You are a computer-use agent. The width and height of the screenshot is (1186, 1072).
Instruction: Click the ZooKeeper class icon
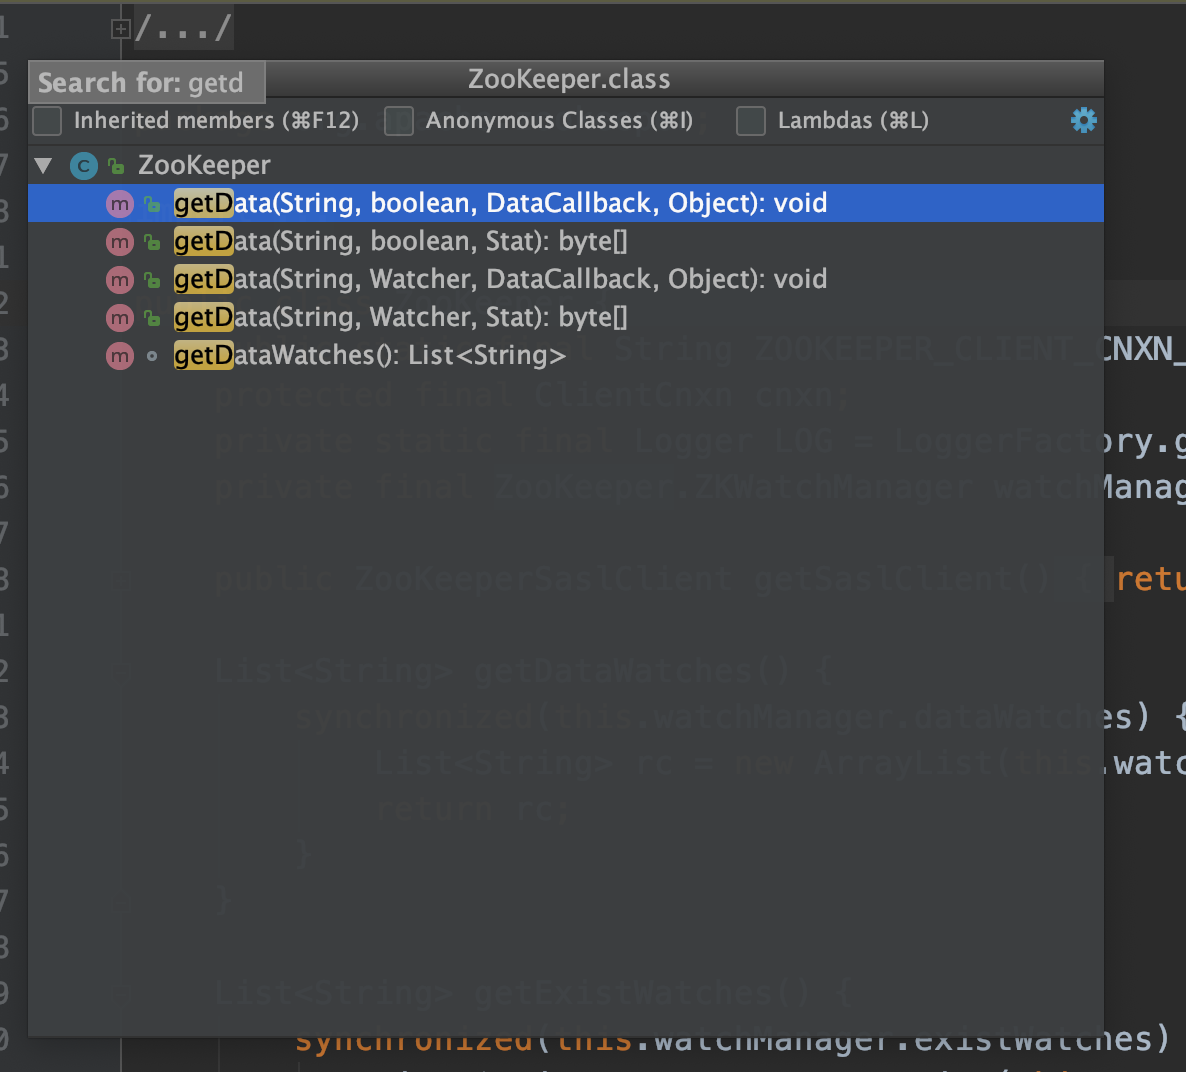tap(84, 166)
